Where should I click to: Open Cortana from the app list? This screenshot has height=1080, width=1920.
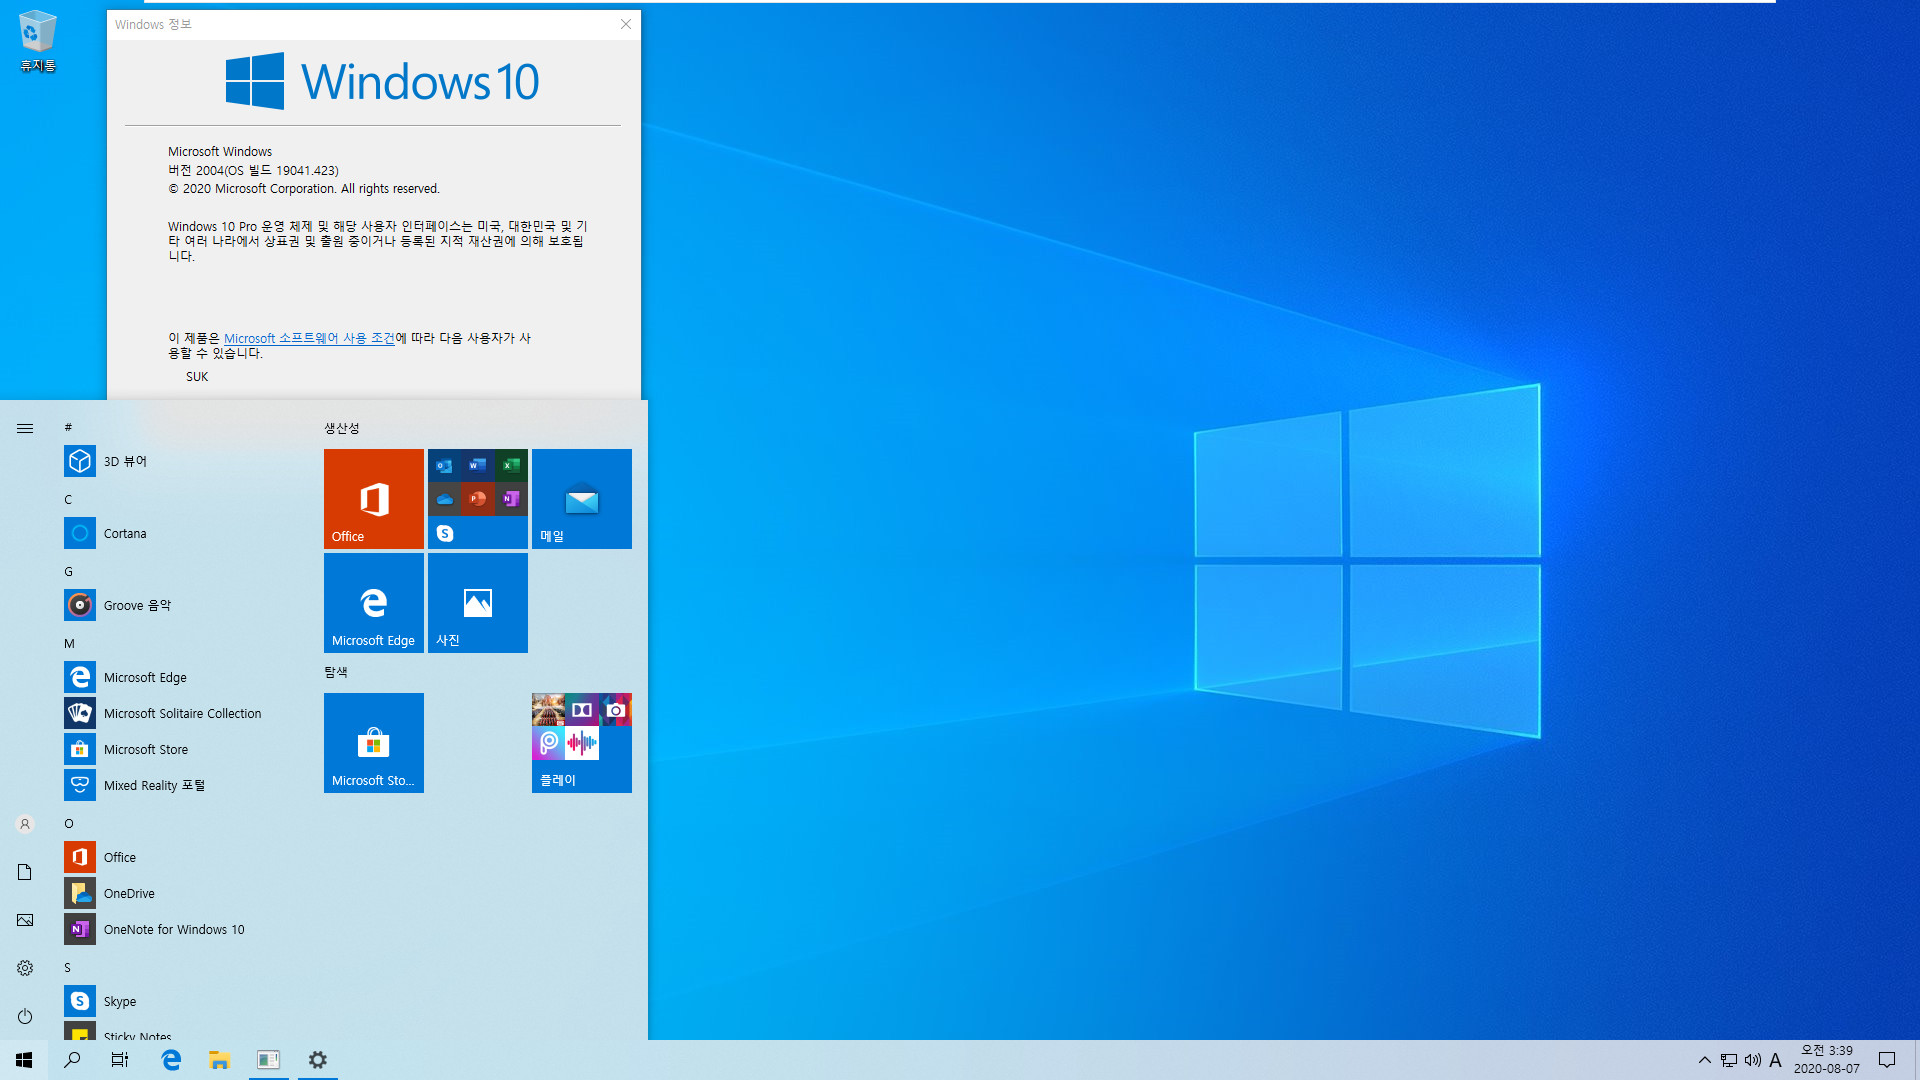point(124,533)
